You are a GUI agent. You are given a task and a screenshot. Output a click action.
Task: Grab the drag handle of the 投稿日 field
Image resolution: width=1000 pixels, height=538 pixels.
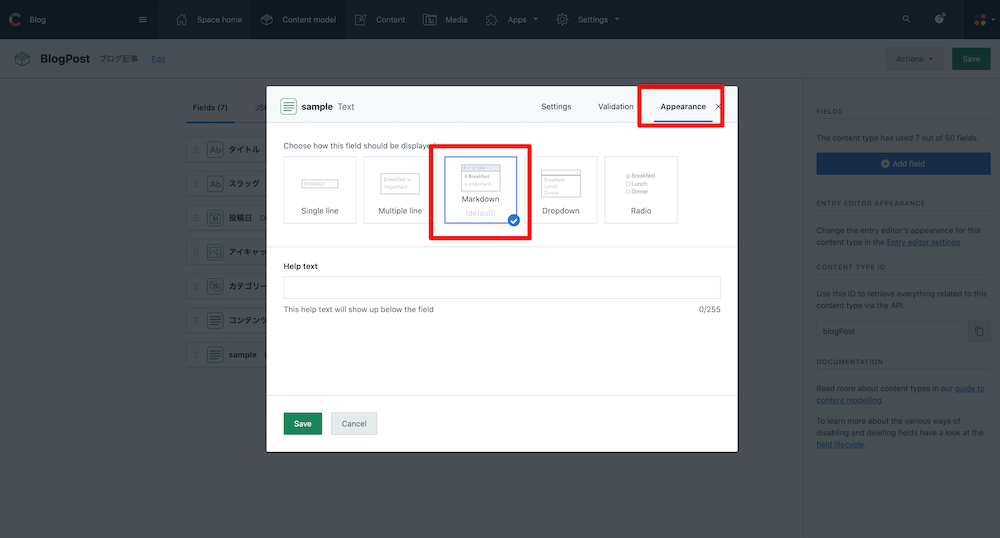196,218
